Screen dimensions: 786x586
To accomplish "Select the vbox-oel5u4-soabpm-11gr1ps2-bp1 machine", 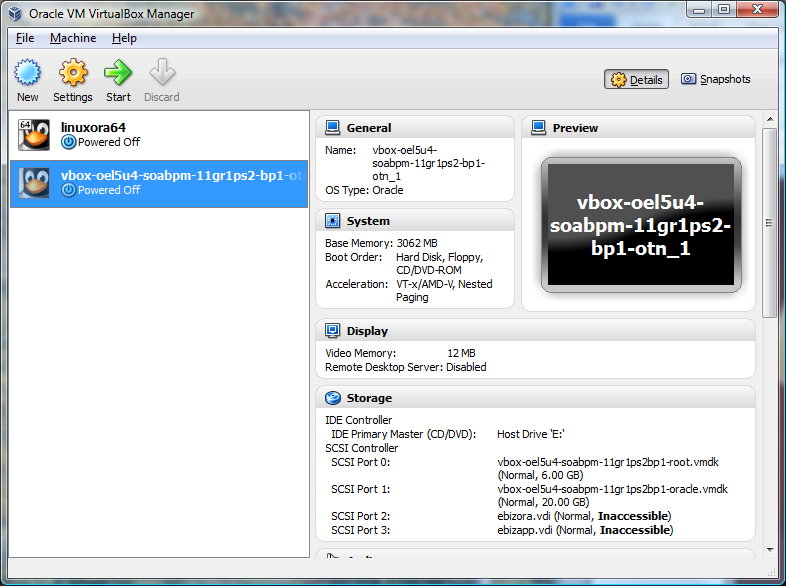I will (159, 183).
